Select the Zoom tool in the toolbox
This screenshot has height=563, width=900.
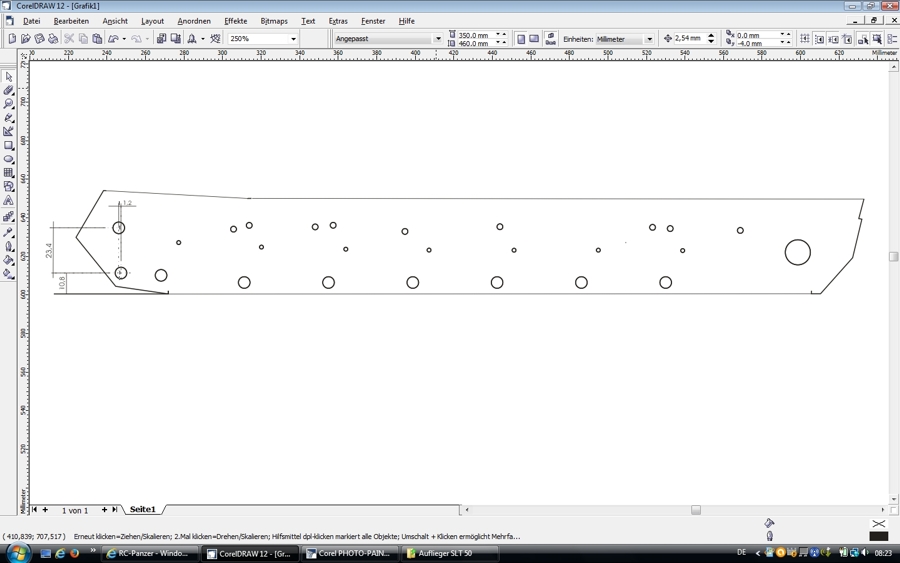coord(9,104)
